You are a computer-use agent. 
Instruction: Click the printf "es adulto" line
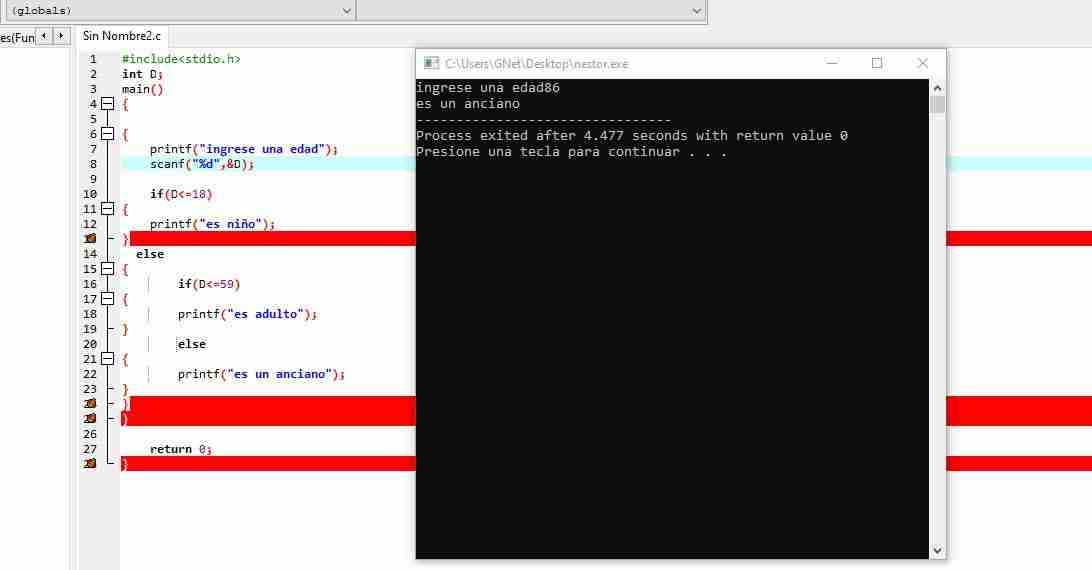tap(247, 314)
